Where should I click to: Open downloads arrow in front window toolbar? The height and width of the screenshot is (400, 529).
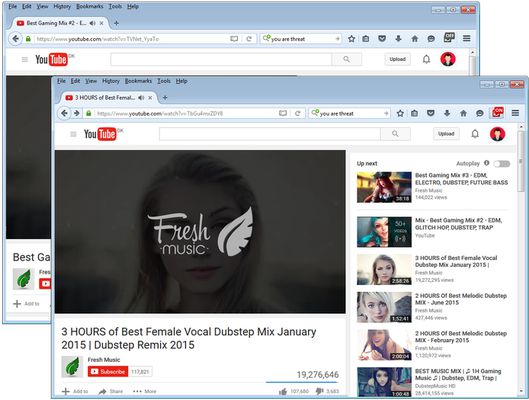coord(447,113)
